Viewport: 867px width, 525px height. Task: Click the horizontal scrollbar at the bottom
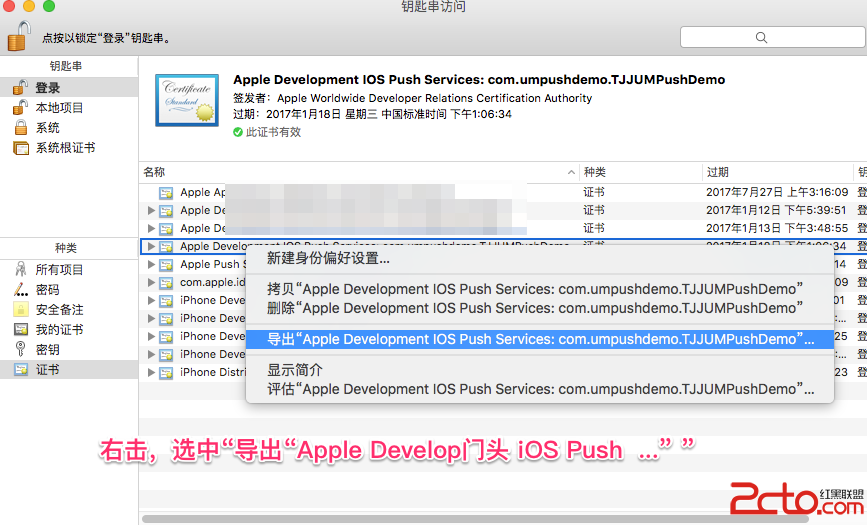pyautogui.click(x=476, y=519)
